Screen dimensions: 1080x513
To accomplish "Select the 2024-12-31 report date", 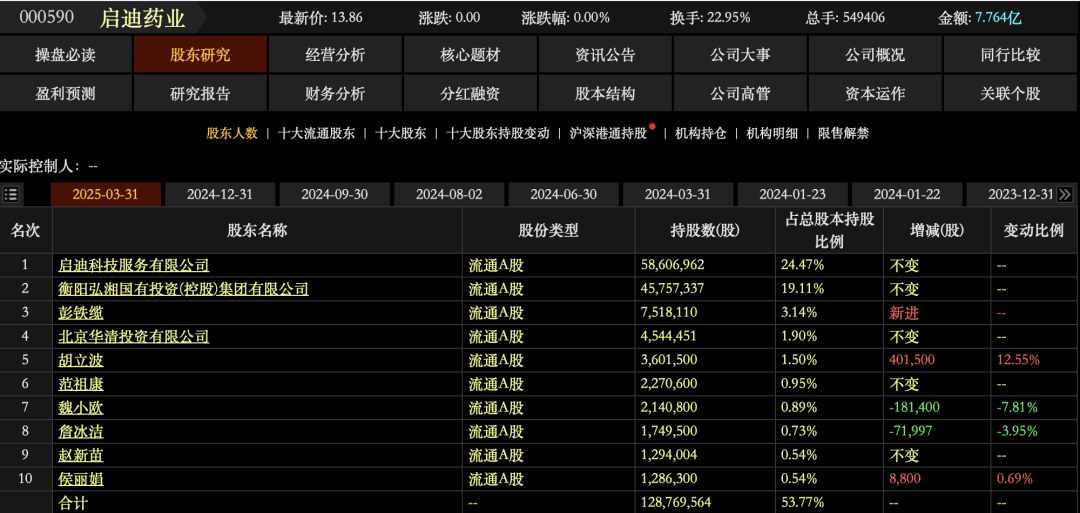I will (x=220, y=194).
